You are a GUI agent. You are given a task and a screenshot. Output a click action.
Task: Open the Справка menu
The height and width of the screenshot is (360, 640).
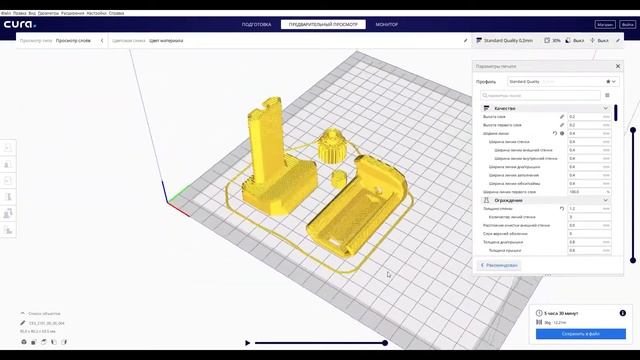(x=116, y=13)
